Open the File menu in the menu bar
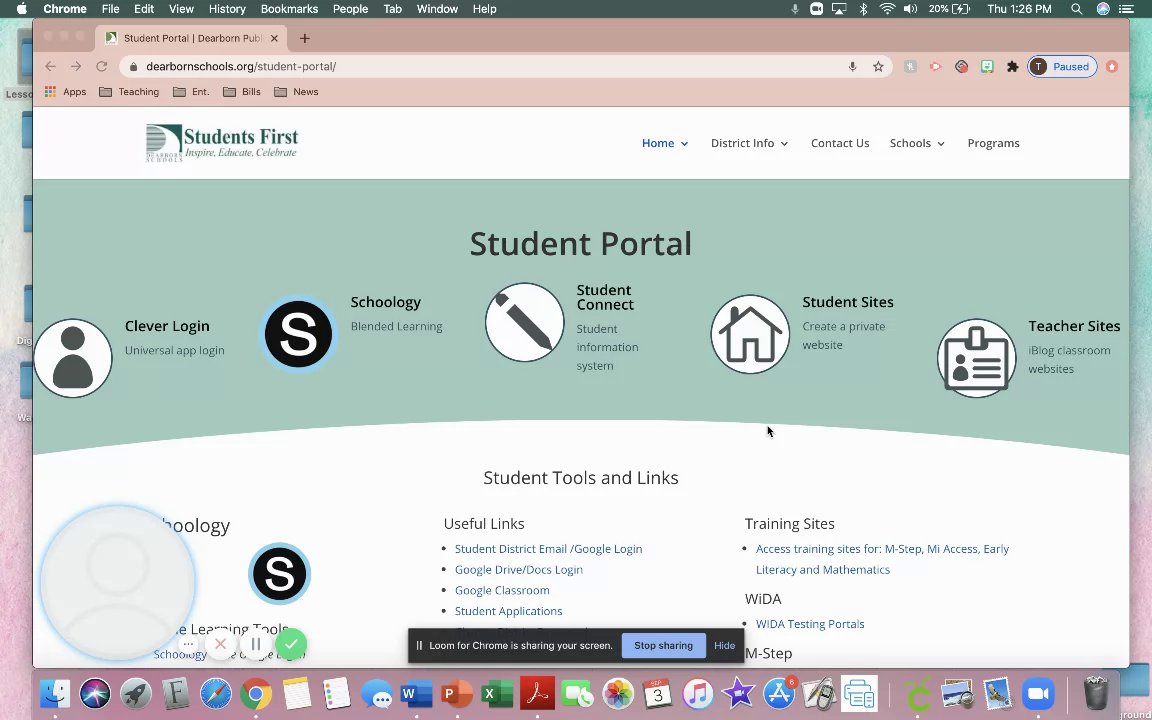 click(x=110, y=9)
